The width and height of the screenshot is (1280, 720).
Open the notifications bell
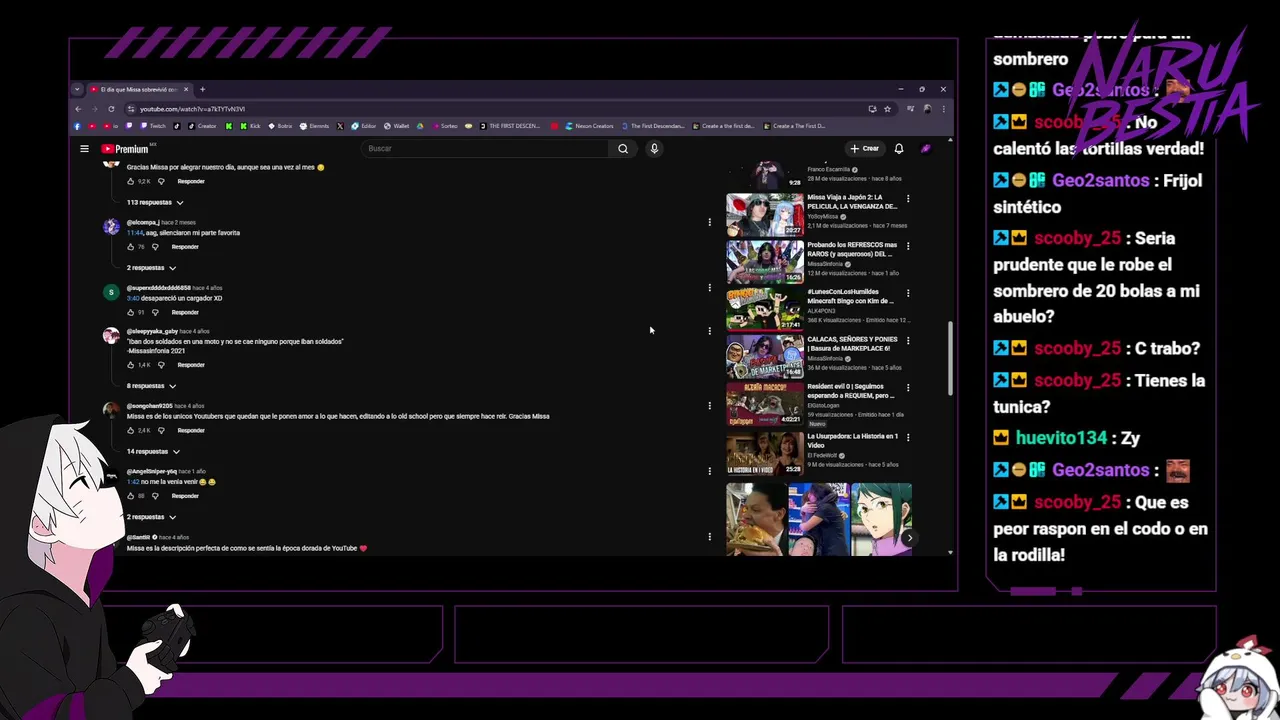tap(899, 149)
